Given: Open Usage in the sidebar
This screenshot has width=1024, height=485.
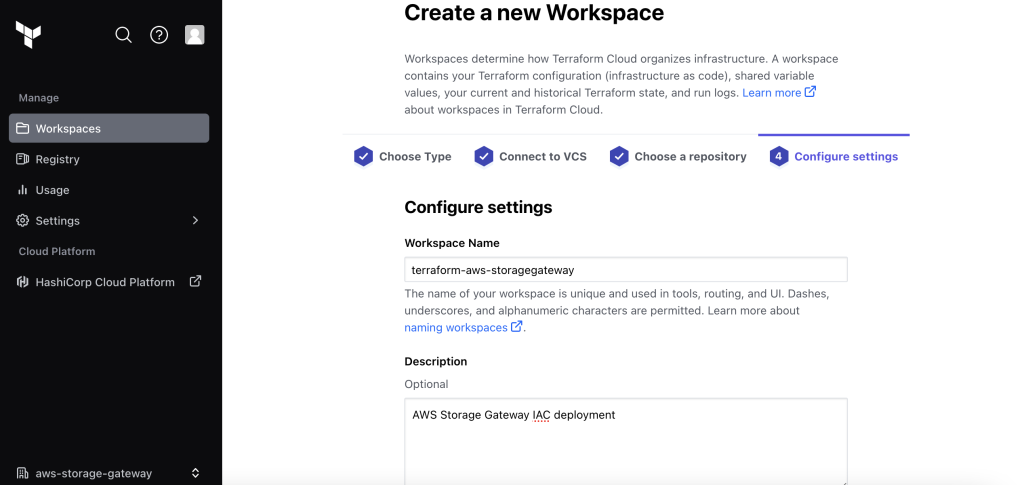Looking at the screenshot, I should point(109,189).
